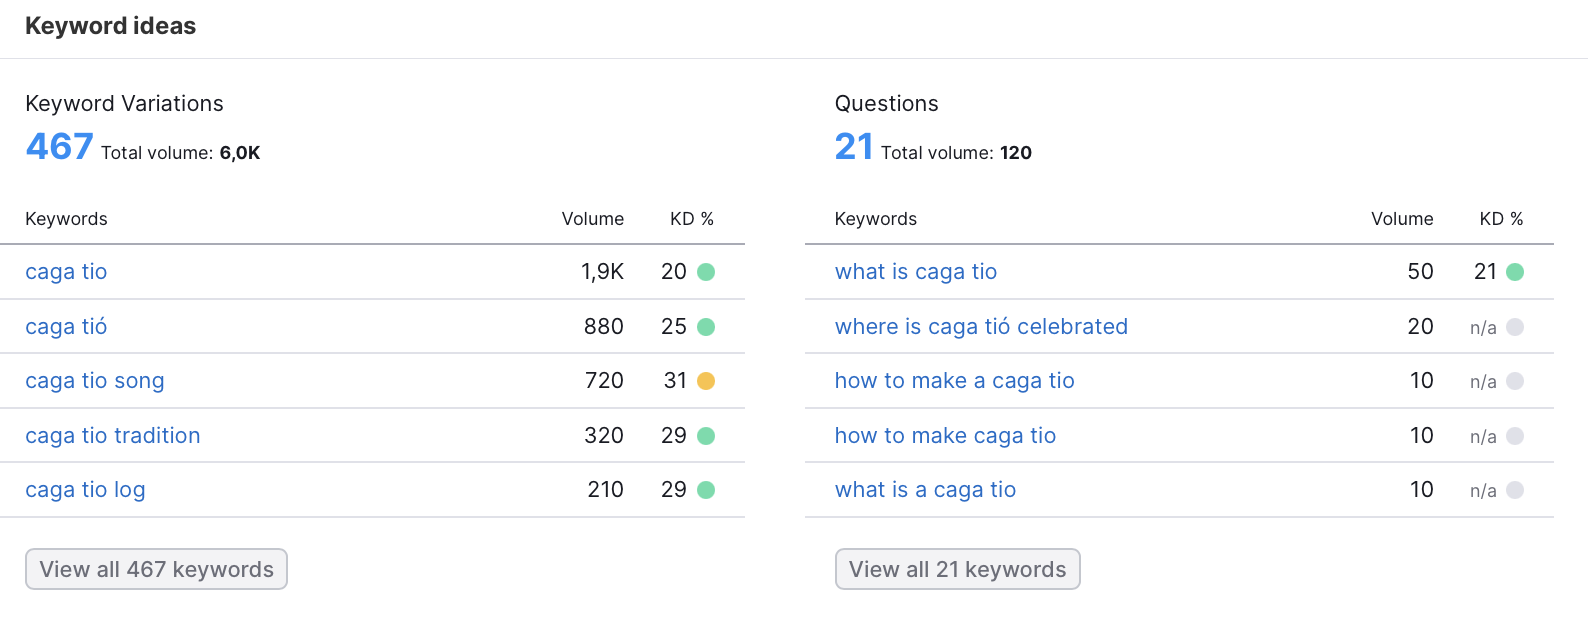Click Volume column header in Keyword Variations

593,219
